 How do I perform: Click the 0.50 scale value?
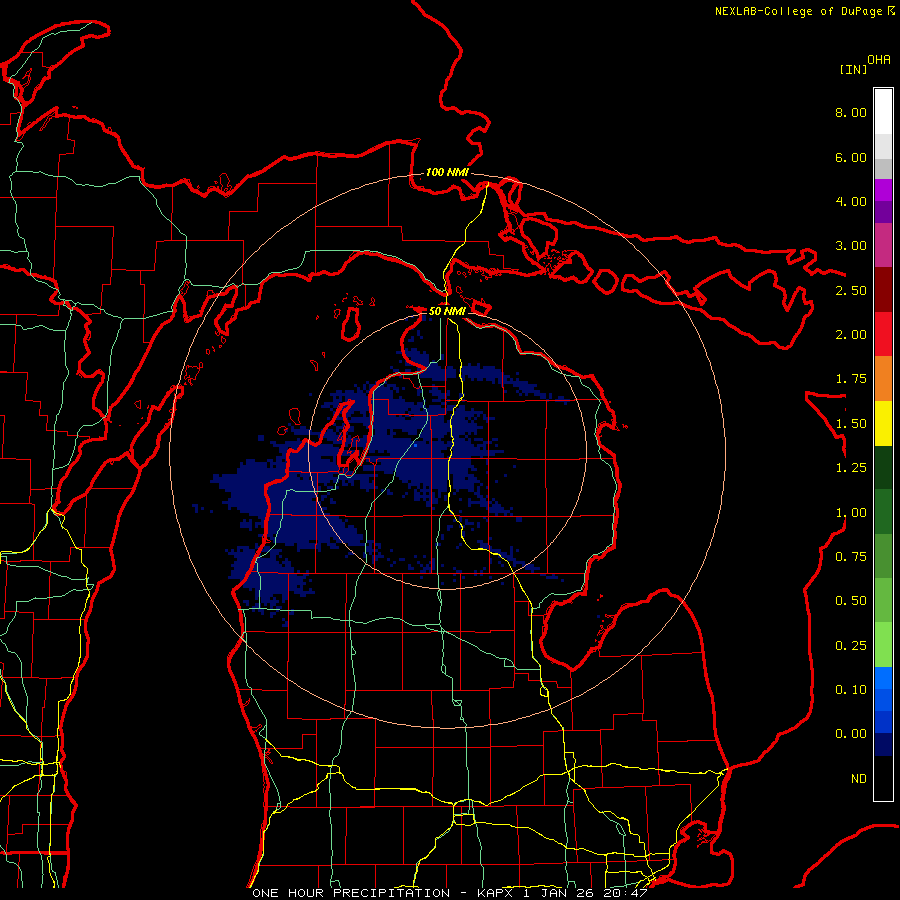[x=851, y=601]
